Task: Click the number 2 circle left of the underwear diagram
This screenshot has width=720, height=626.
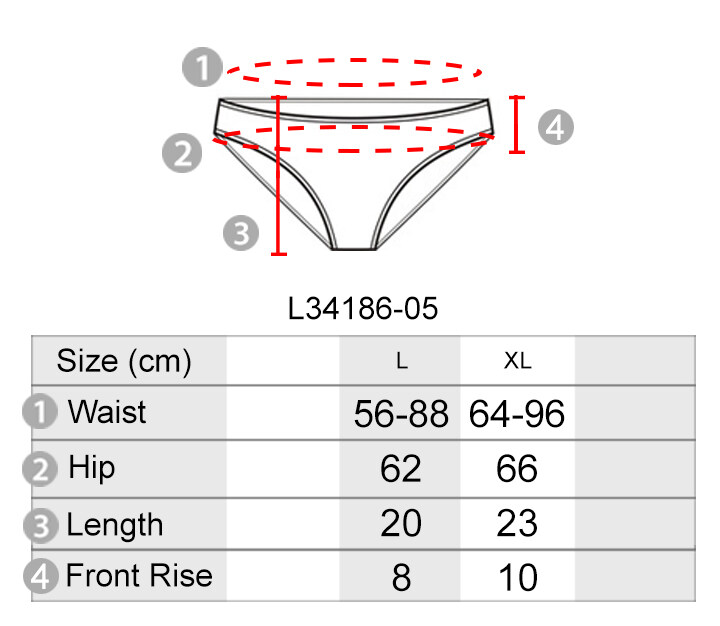Action: coord(182,154)
